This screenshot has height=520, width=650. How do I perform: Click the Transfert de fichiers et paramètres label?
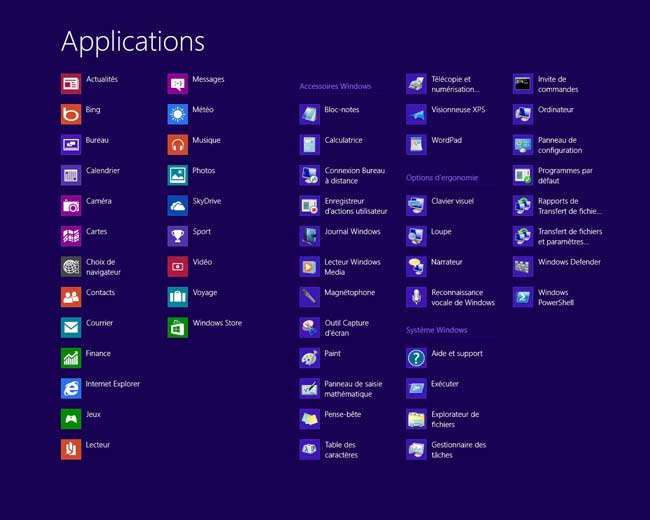point(570,236)
